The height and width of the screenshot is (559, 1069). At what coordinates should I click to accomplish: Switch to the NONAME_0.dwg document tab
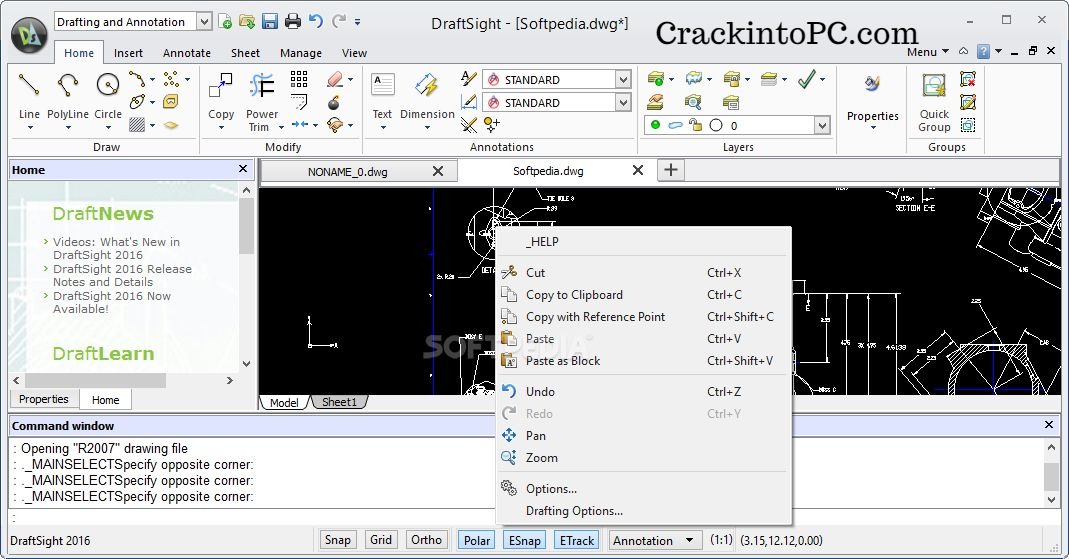coord(348,172)
